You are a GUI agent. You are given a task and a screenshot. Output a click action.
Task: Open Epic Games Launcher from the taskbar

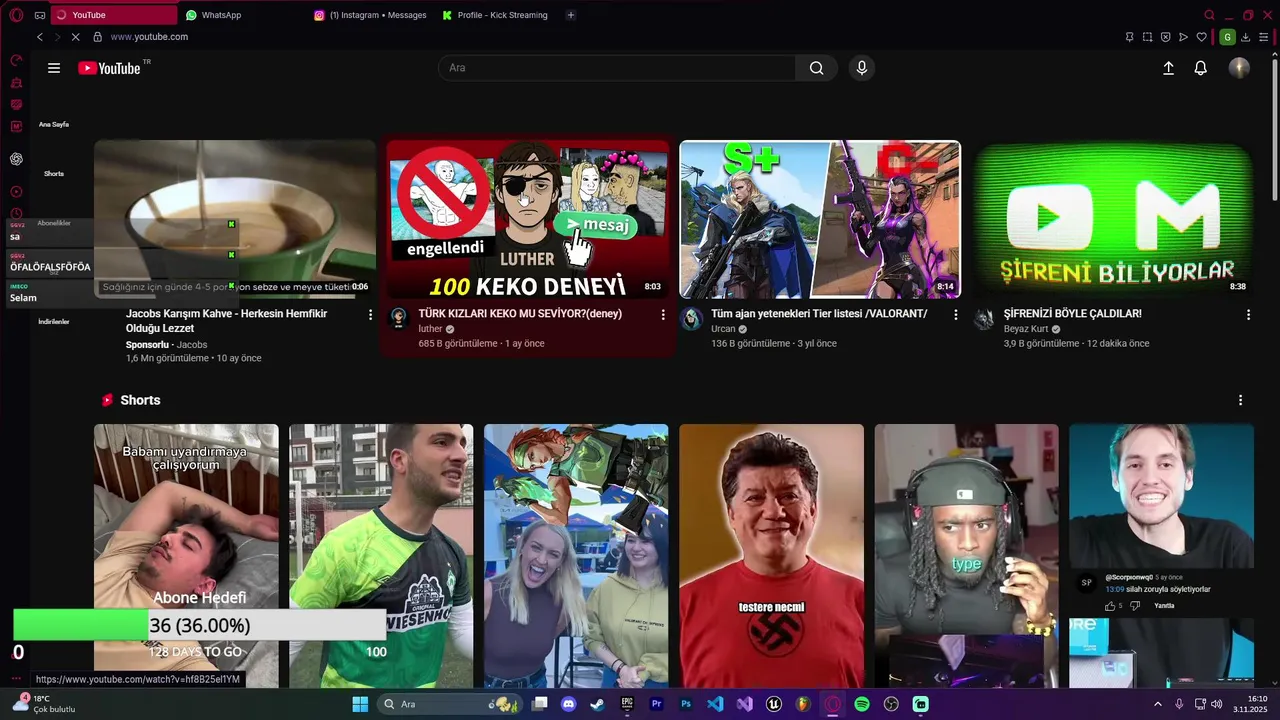(x=627, y=704)
